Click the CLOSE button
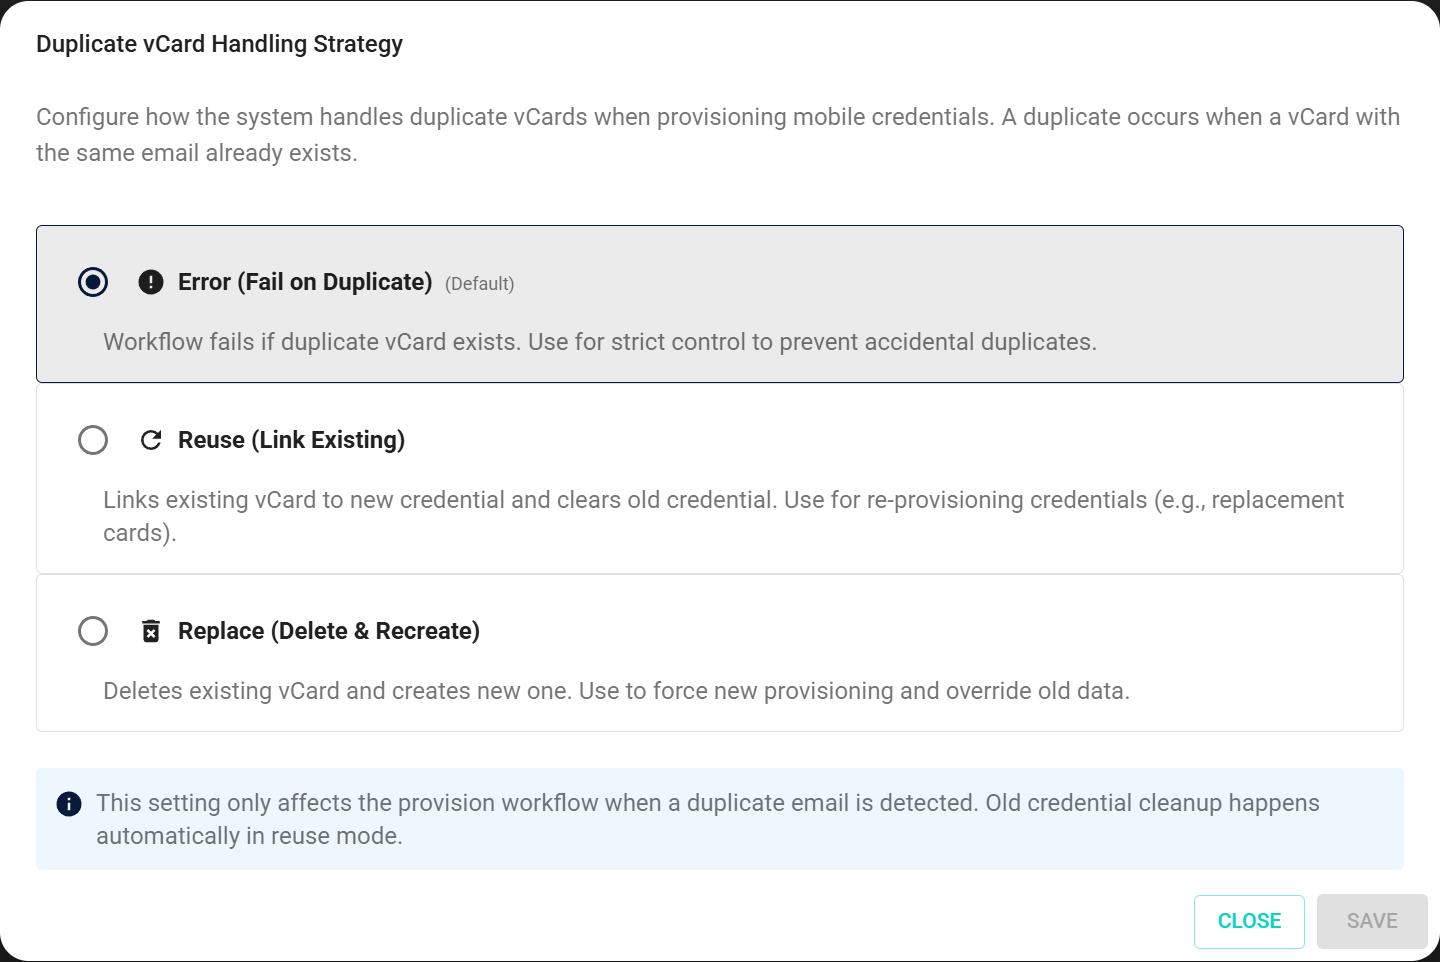This screenshot has height=962, width=1440. pyautogui.click(x=1249, y=920)
